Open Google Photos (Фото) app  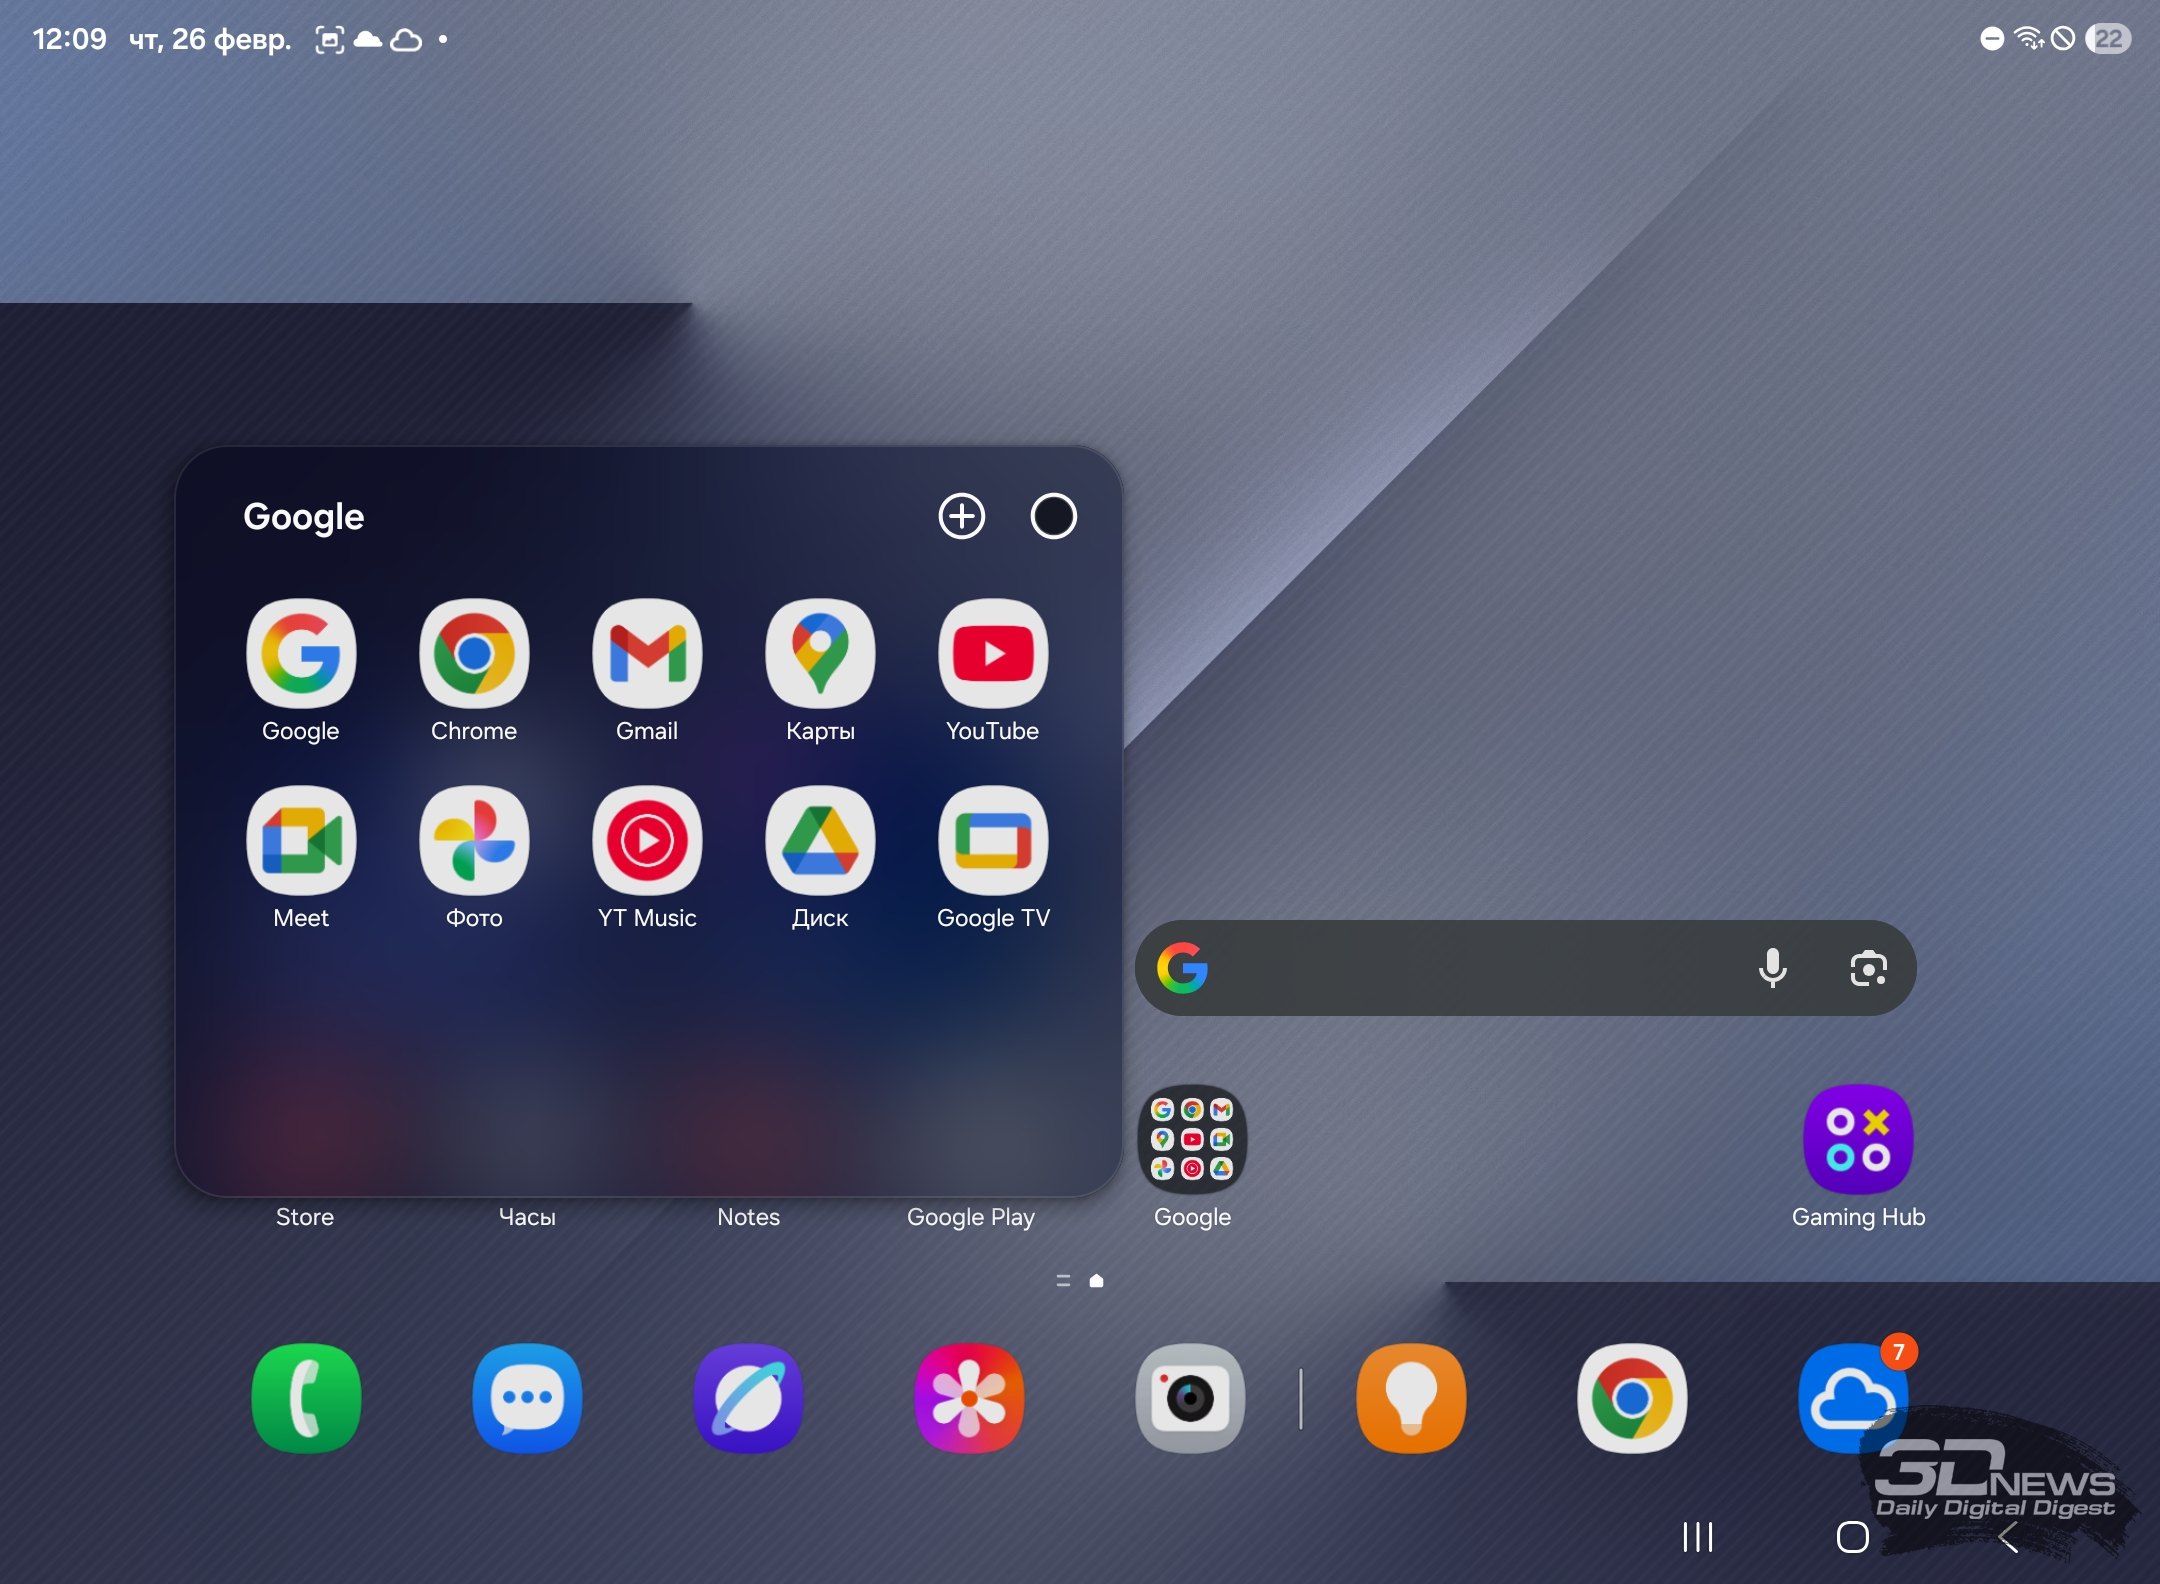pyautogui.click(x=474, y=841)
